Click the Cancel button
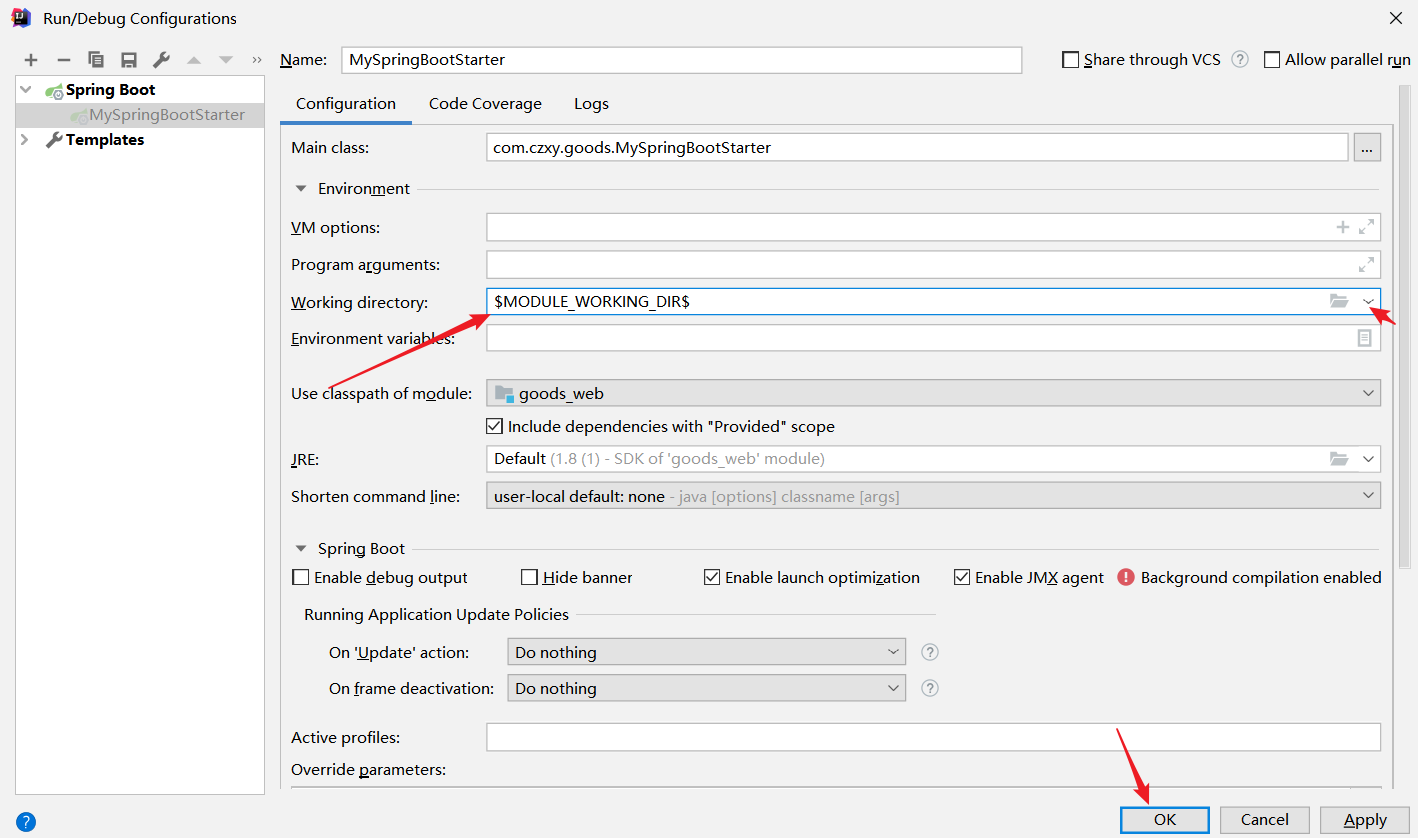1418x838 pixels. pyautogui.click(x=1265, y=819)
